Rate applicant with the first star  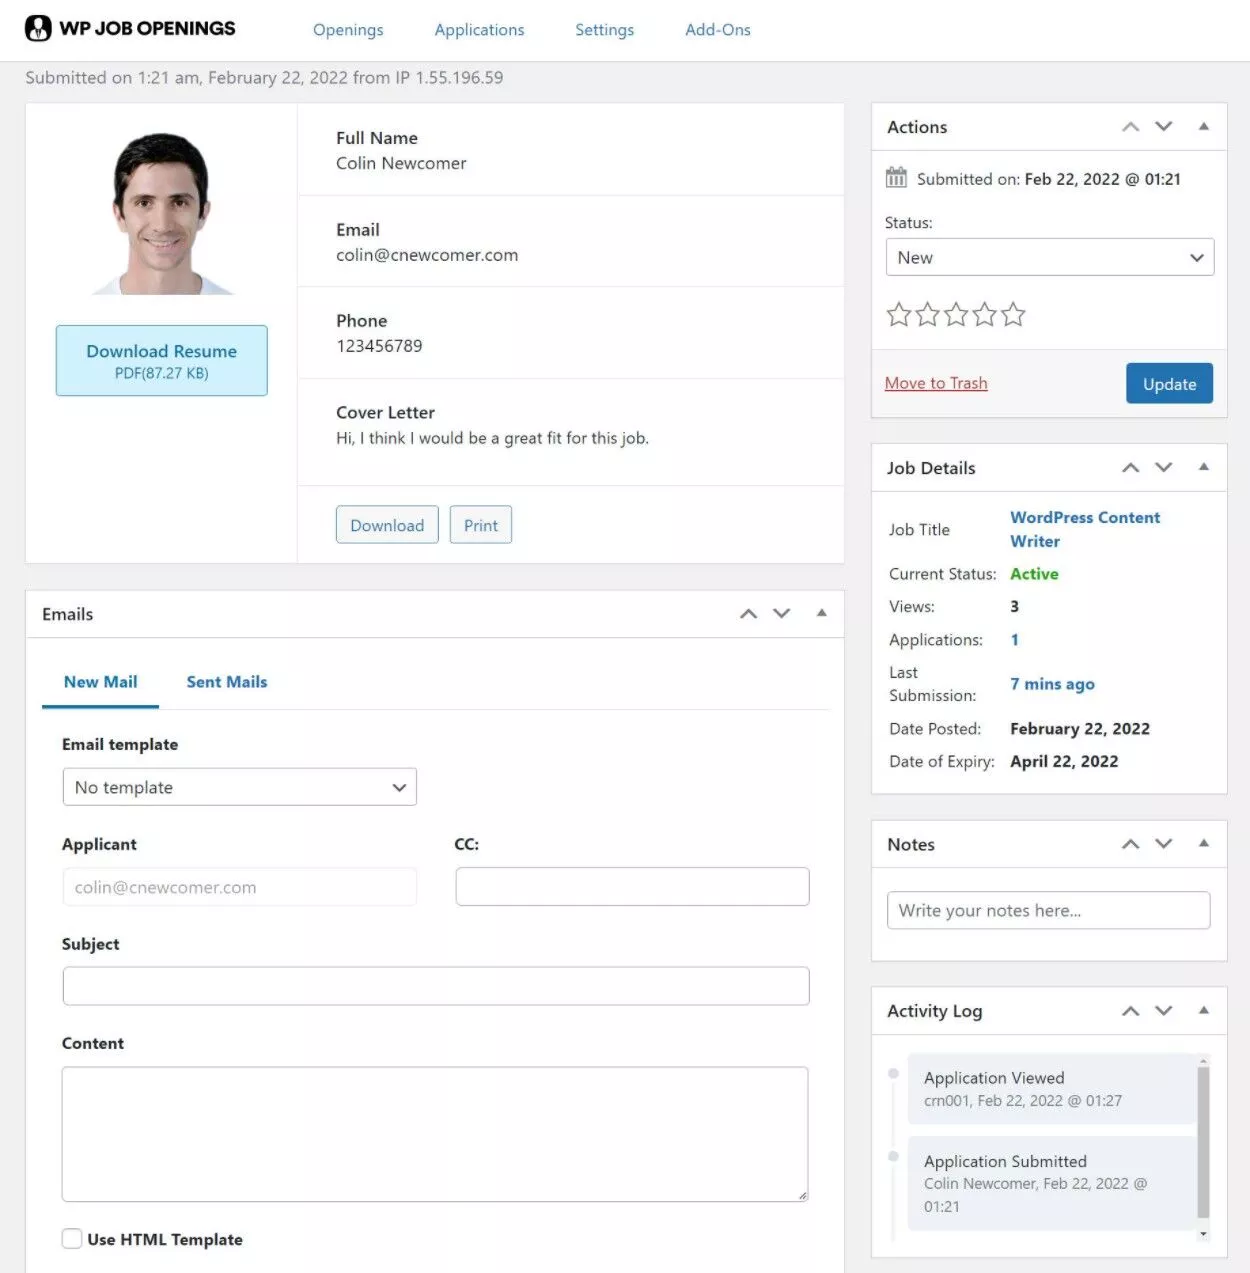(x=899, y=315)
